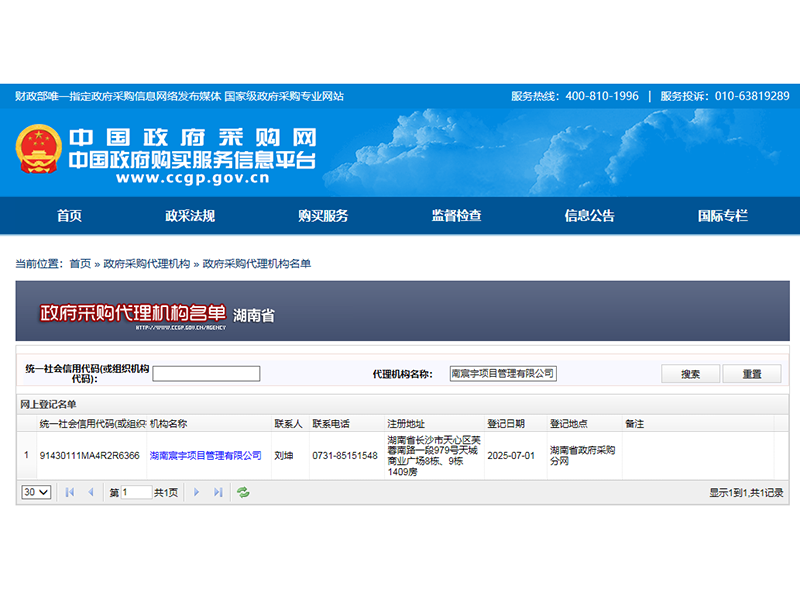Image resolution: width=800 pixels, height=600 pixels.
Task: Click the 代理机构名称 text field
Action: click(502, 374)
